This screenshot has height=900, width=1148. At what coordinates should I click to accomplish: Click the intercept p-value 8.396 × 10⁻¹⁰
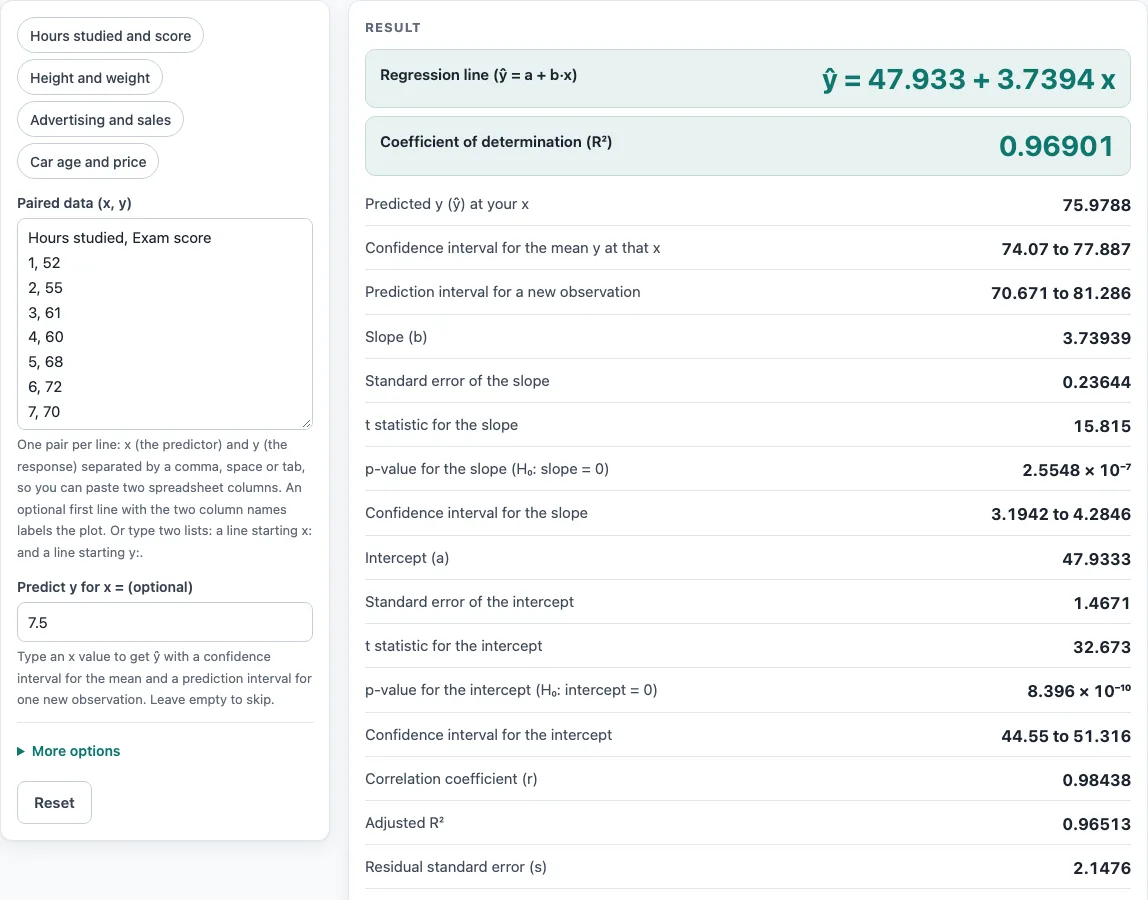tap(1079, 691)
